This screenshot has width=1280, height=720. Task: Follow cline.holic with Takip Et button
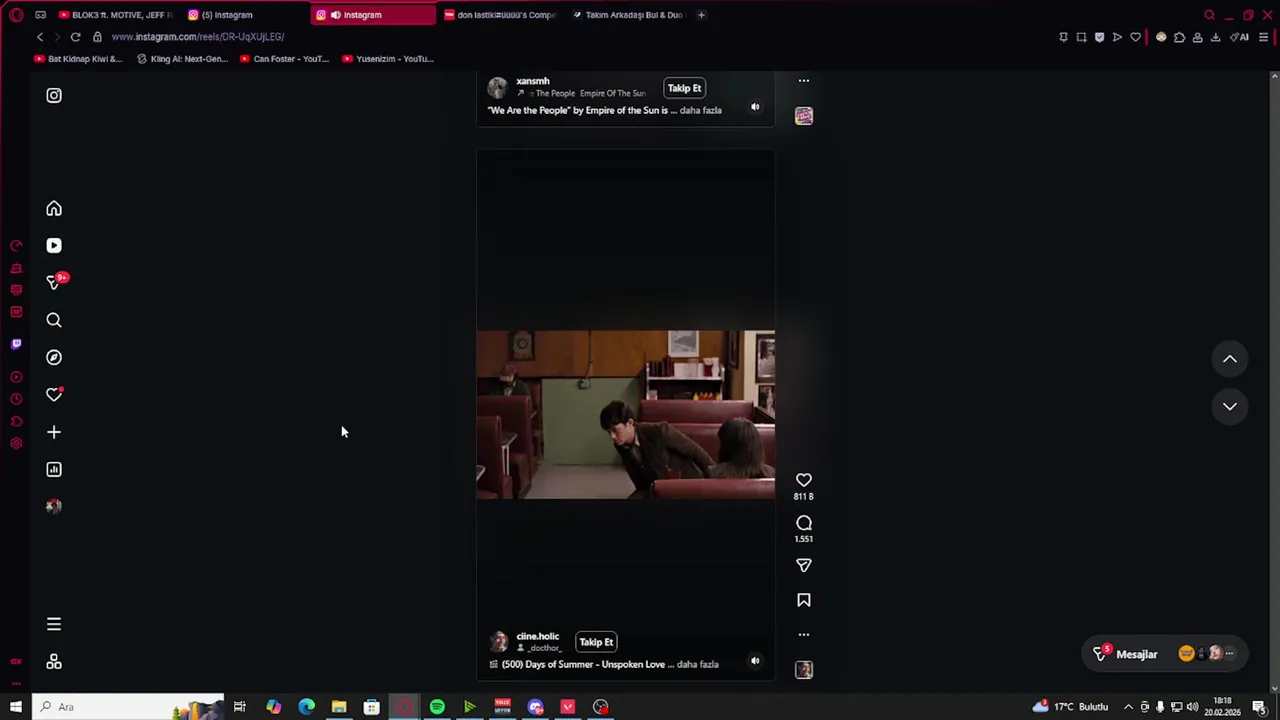[x=596, y=642]
